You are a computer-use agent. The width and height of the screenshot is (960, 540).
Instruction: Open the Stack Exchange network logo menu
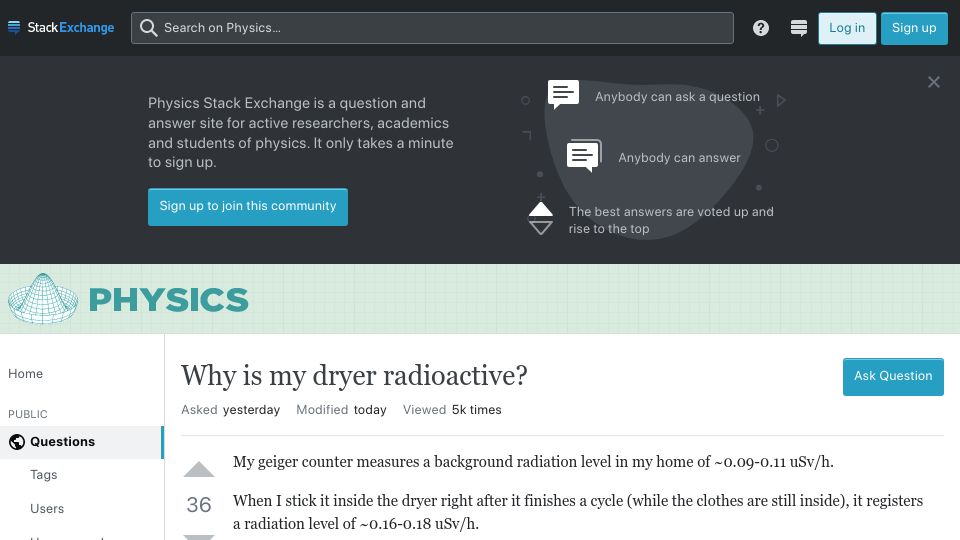pos(61,28)
